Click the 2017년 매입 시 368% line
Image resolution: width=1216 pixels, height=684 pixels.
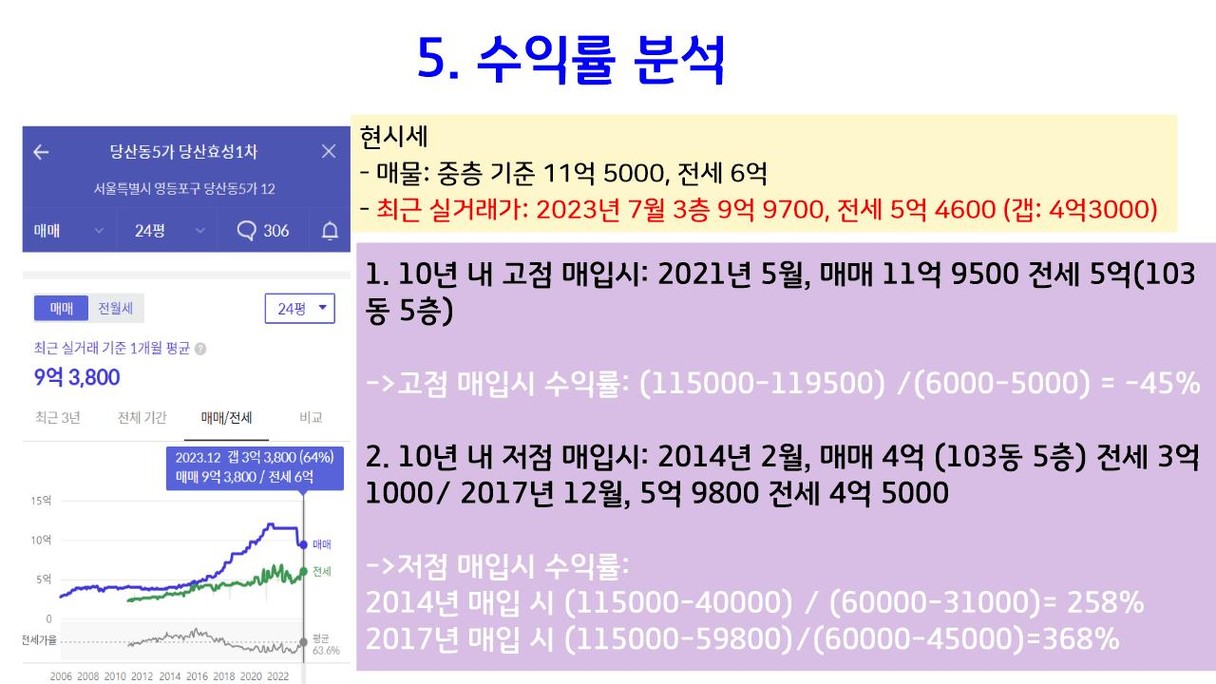[742, 638]
